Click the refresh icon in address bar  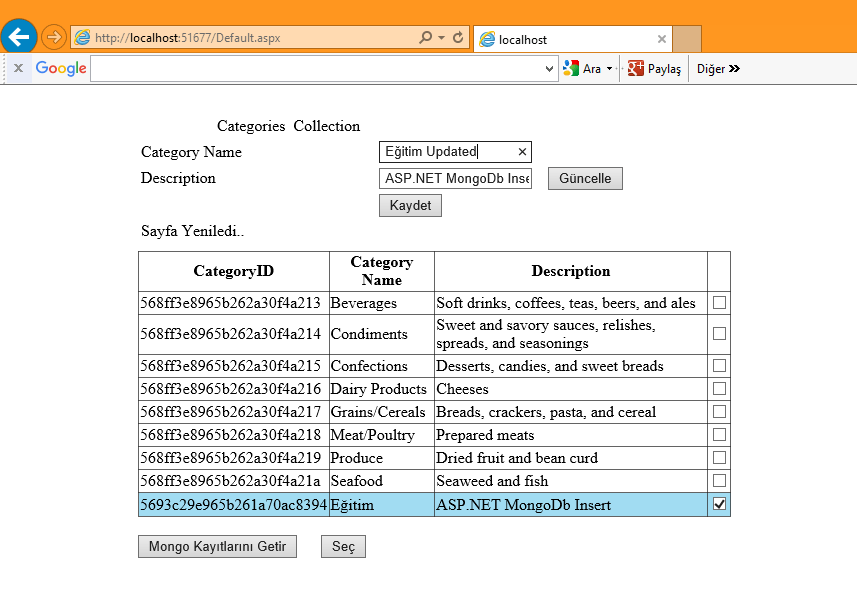(458, 38)
